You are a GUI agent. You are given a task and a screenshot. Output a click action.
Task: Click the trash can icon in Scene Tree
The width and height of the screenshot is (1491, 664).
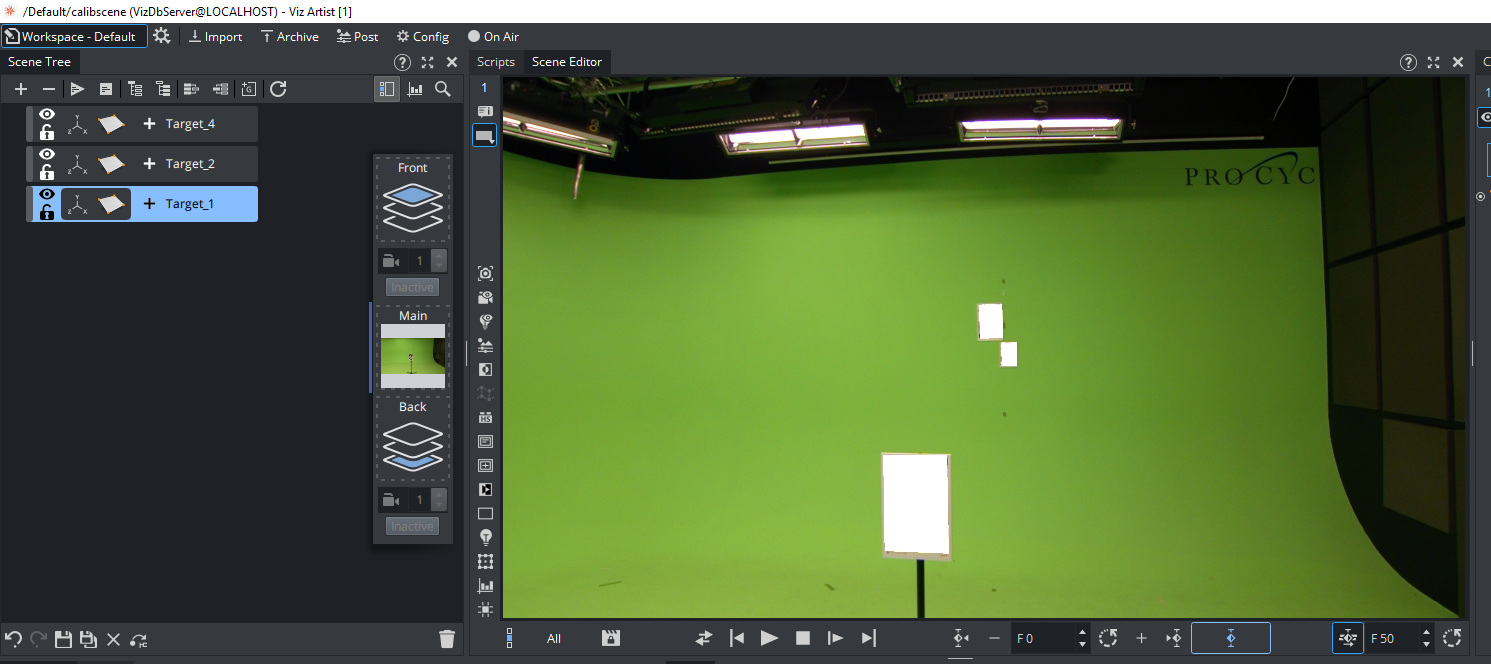coord(447,639)
